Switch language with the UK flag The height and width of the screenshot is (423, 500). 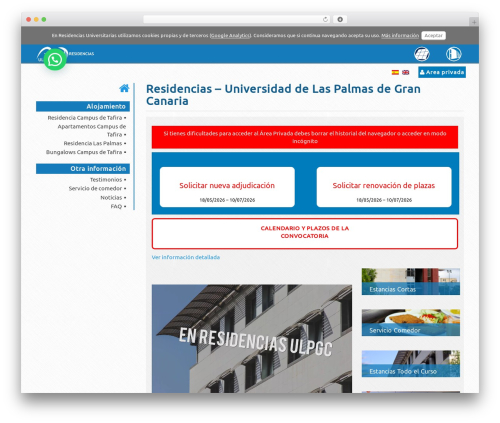405,72
